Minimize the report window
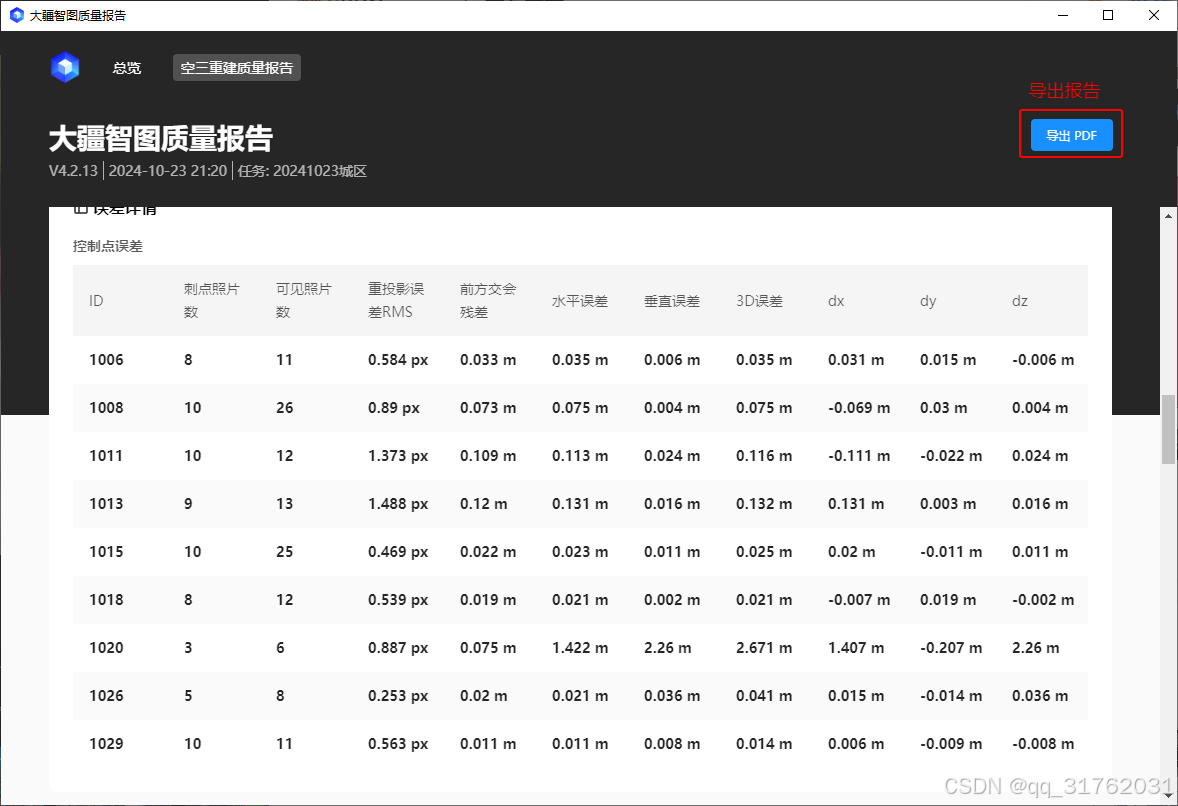1178x806 pixels. (x=1063, y=15)
